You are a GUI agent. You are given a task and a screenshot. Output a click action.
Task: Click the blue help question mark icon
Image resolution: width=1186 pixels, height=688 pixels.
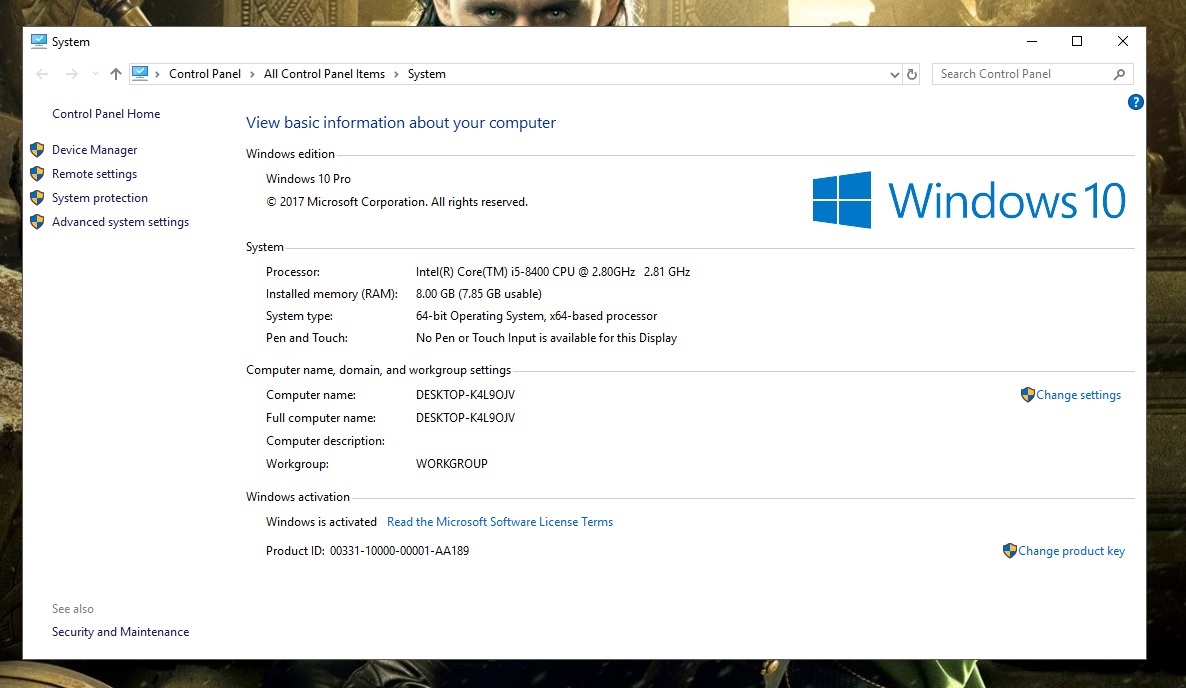click(1135, 102)
